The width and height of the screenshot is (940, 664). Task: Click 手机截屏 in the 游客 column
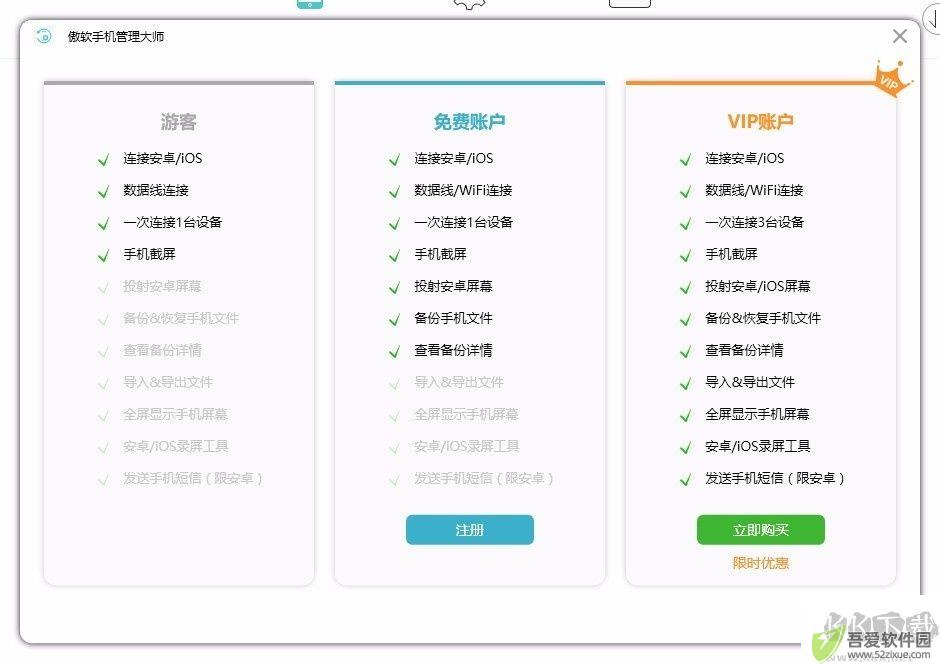pos(149,254)
